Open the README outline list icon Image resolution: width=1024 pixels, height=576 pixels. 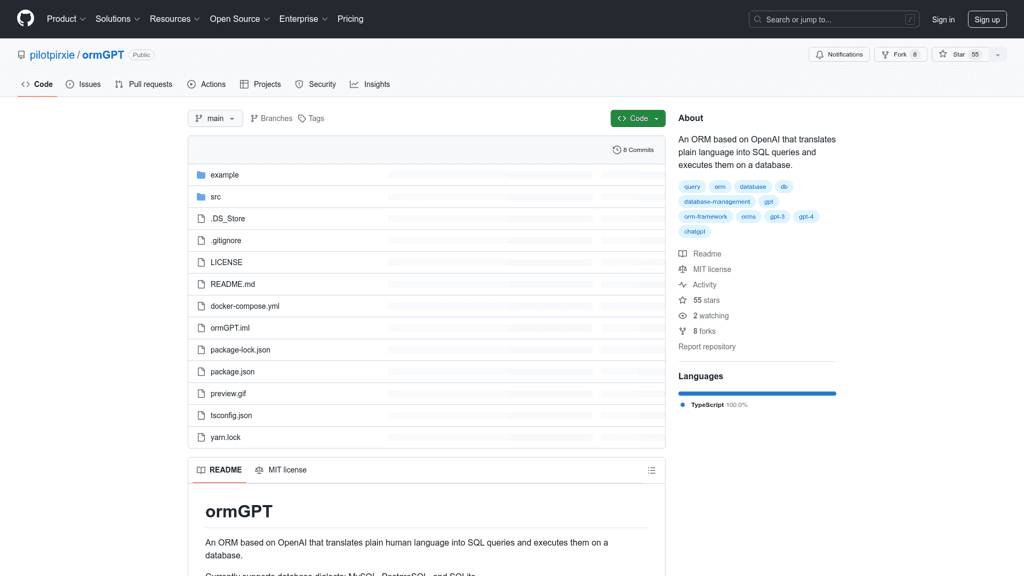click(651, 470)
